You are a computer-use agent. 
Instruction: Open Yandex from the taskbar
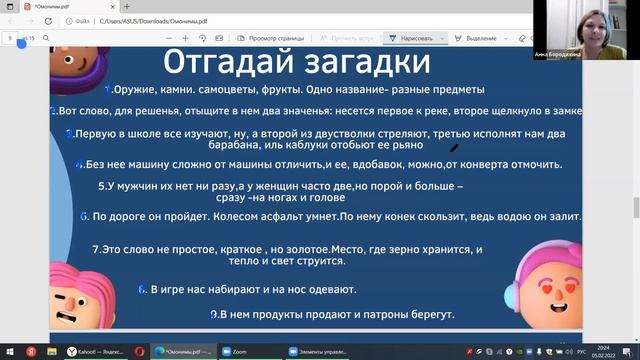[31, 351]
